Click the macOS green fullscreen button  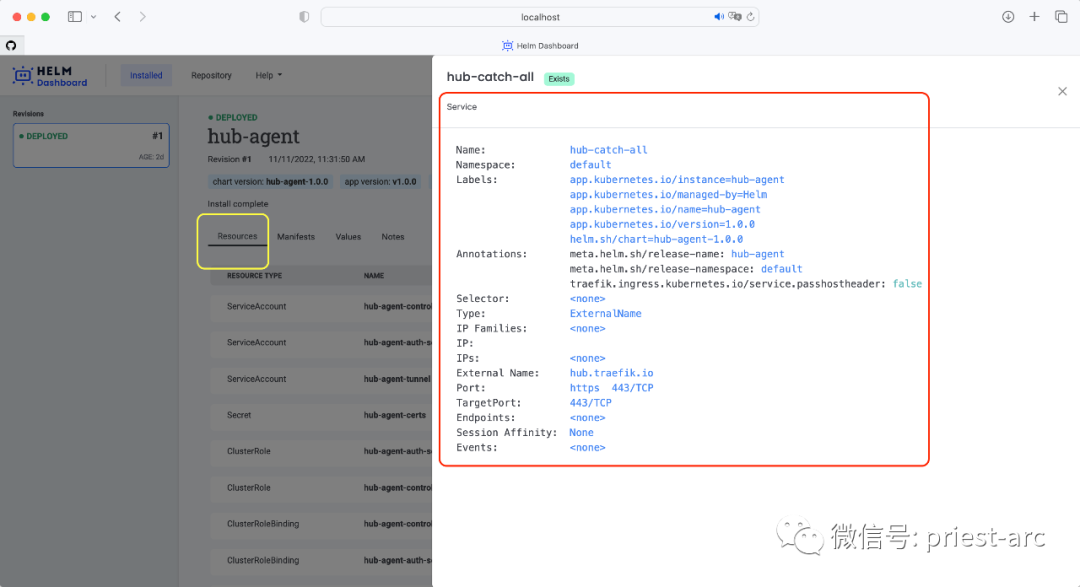point(45,17)
